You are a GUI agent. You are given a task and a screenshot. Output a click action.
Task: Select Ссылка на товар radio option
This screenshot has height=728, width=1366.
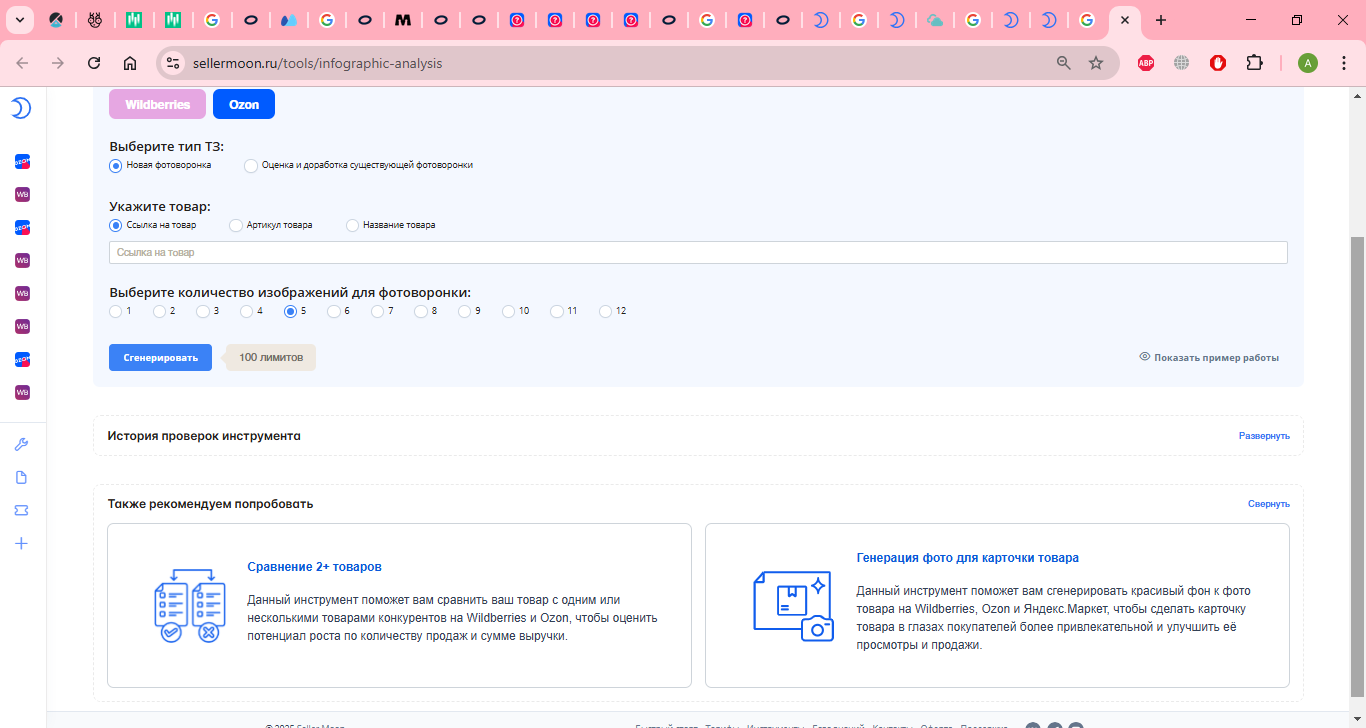pos(115,225)
